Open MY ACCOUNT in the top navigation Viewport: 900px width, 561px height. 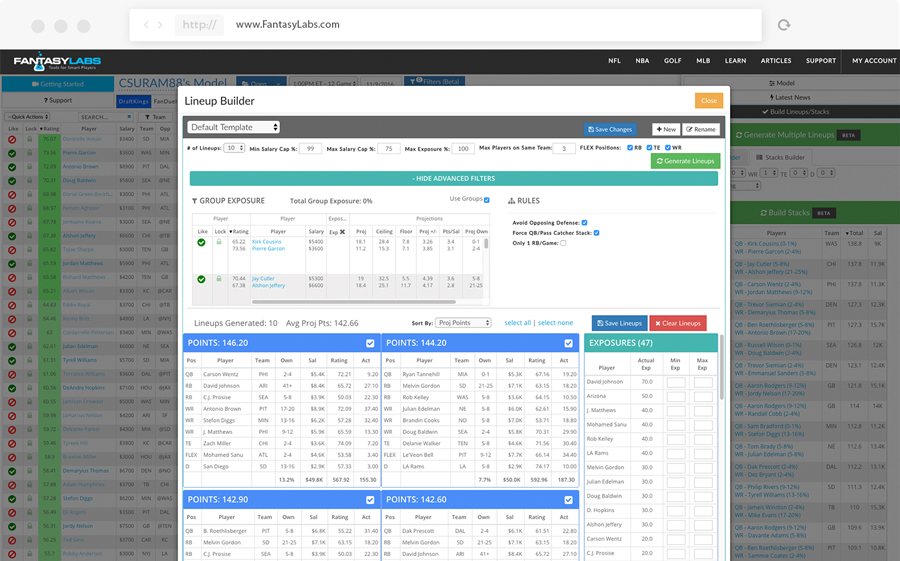(x=874, y=61)
